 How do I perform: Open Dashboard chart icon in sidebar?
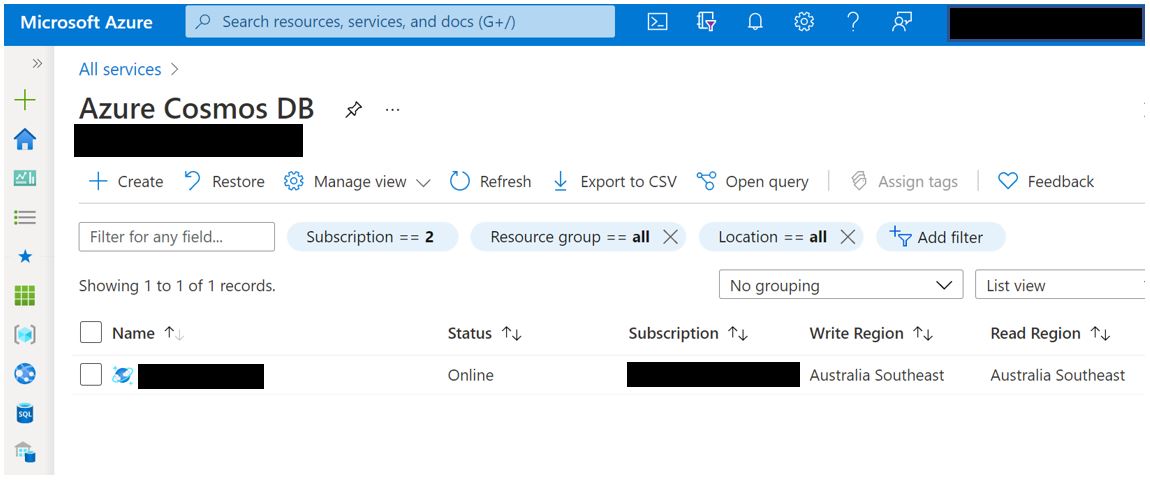[25, 178]
